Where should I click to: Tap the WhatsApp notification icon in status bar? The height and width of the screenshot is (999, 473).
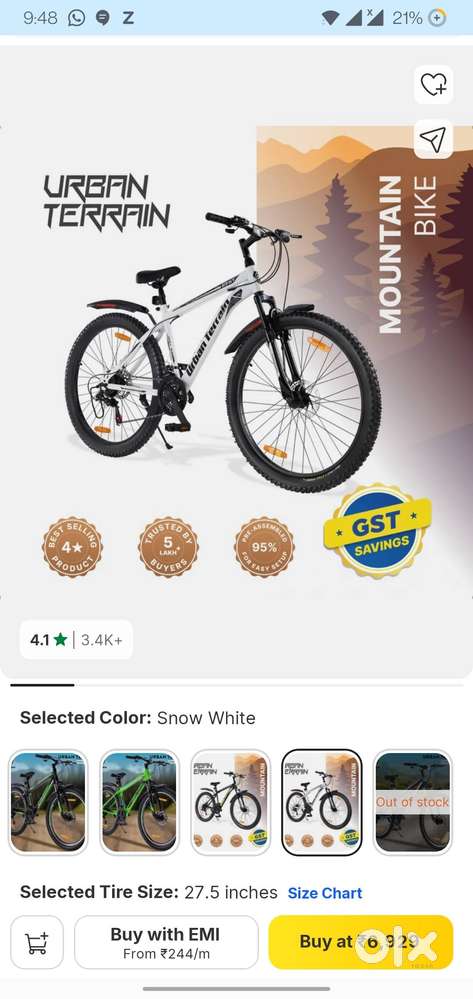coord(76,18)
